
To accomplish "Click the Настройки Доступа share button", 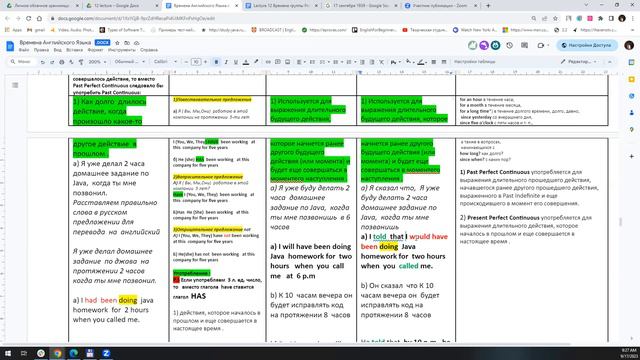I will pos(587,45).
